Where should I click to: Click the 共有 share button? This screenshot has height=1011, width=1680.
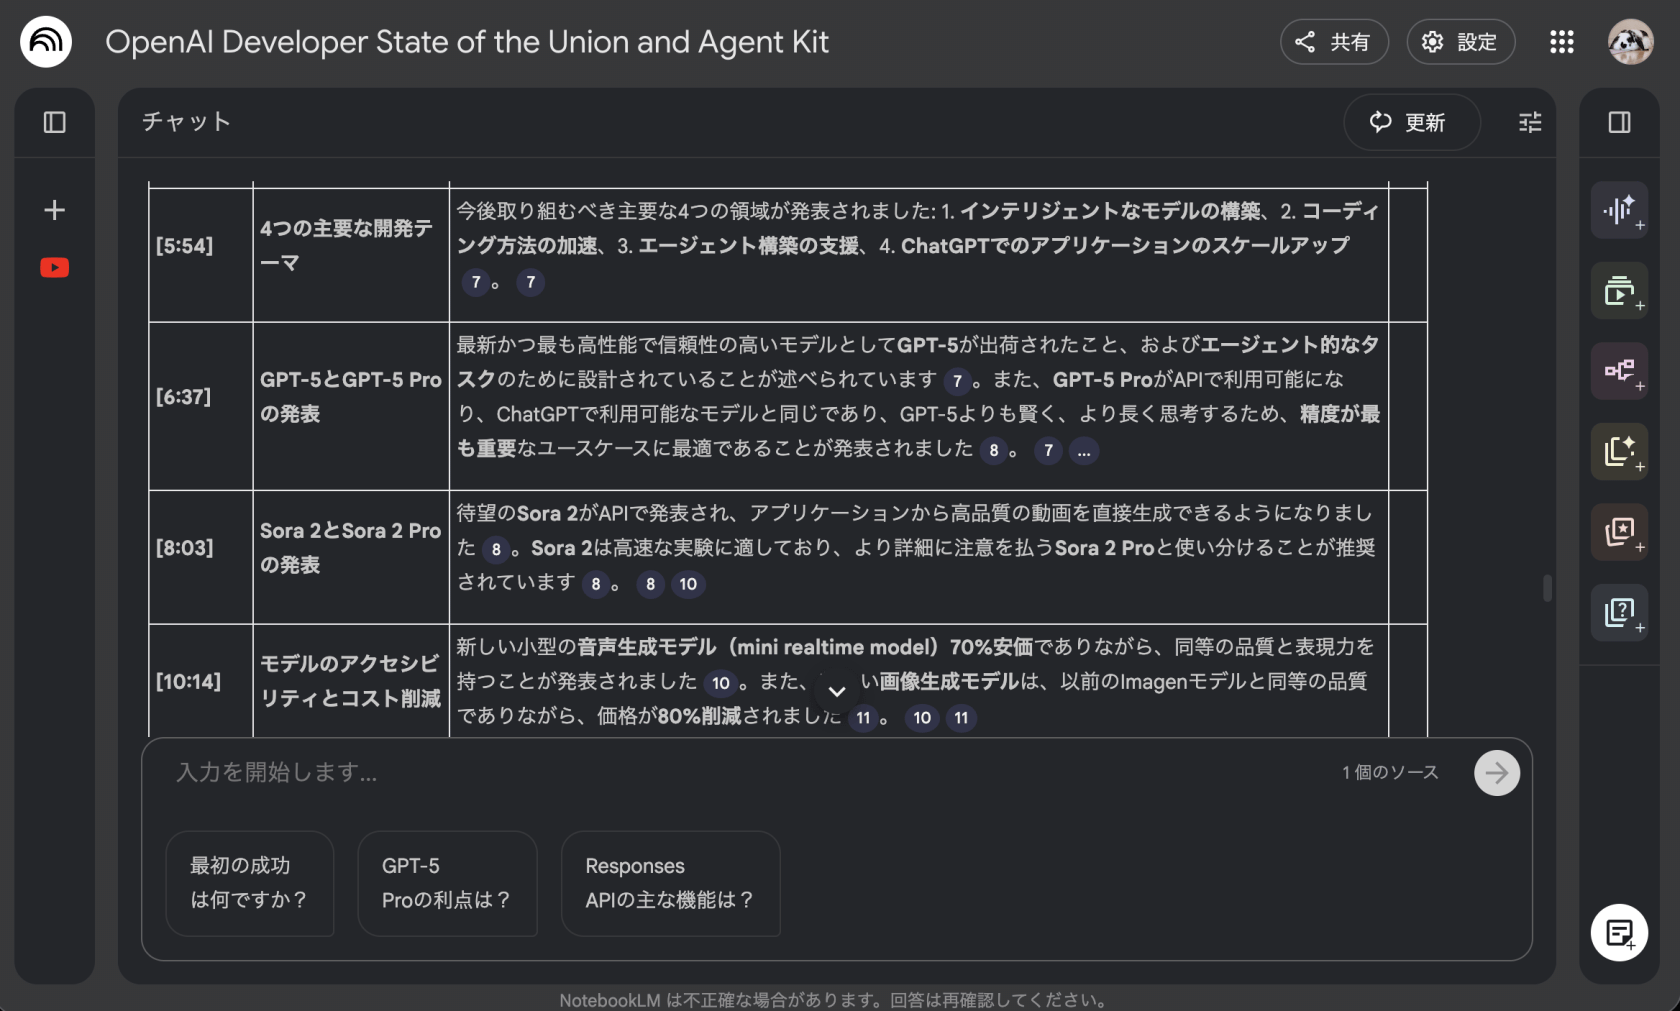(x=1334, y=42)
